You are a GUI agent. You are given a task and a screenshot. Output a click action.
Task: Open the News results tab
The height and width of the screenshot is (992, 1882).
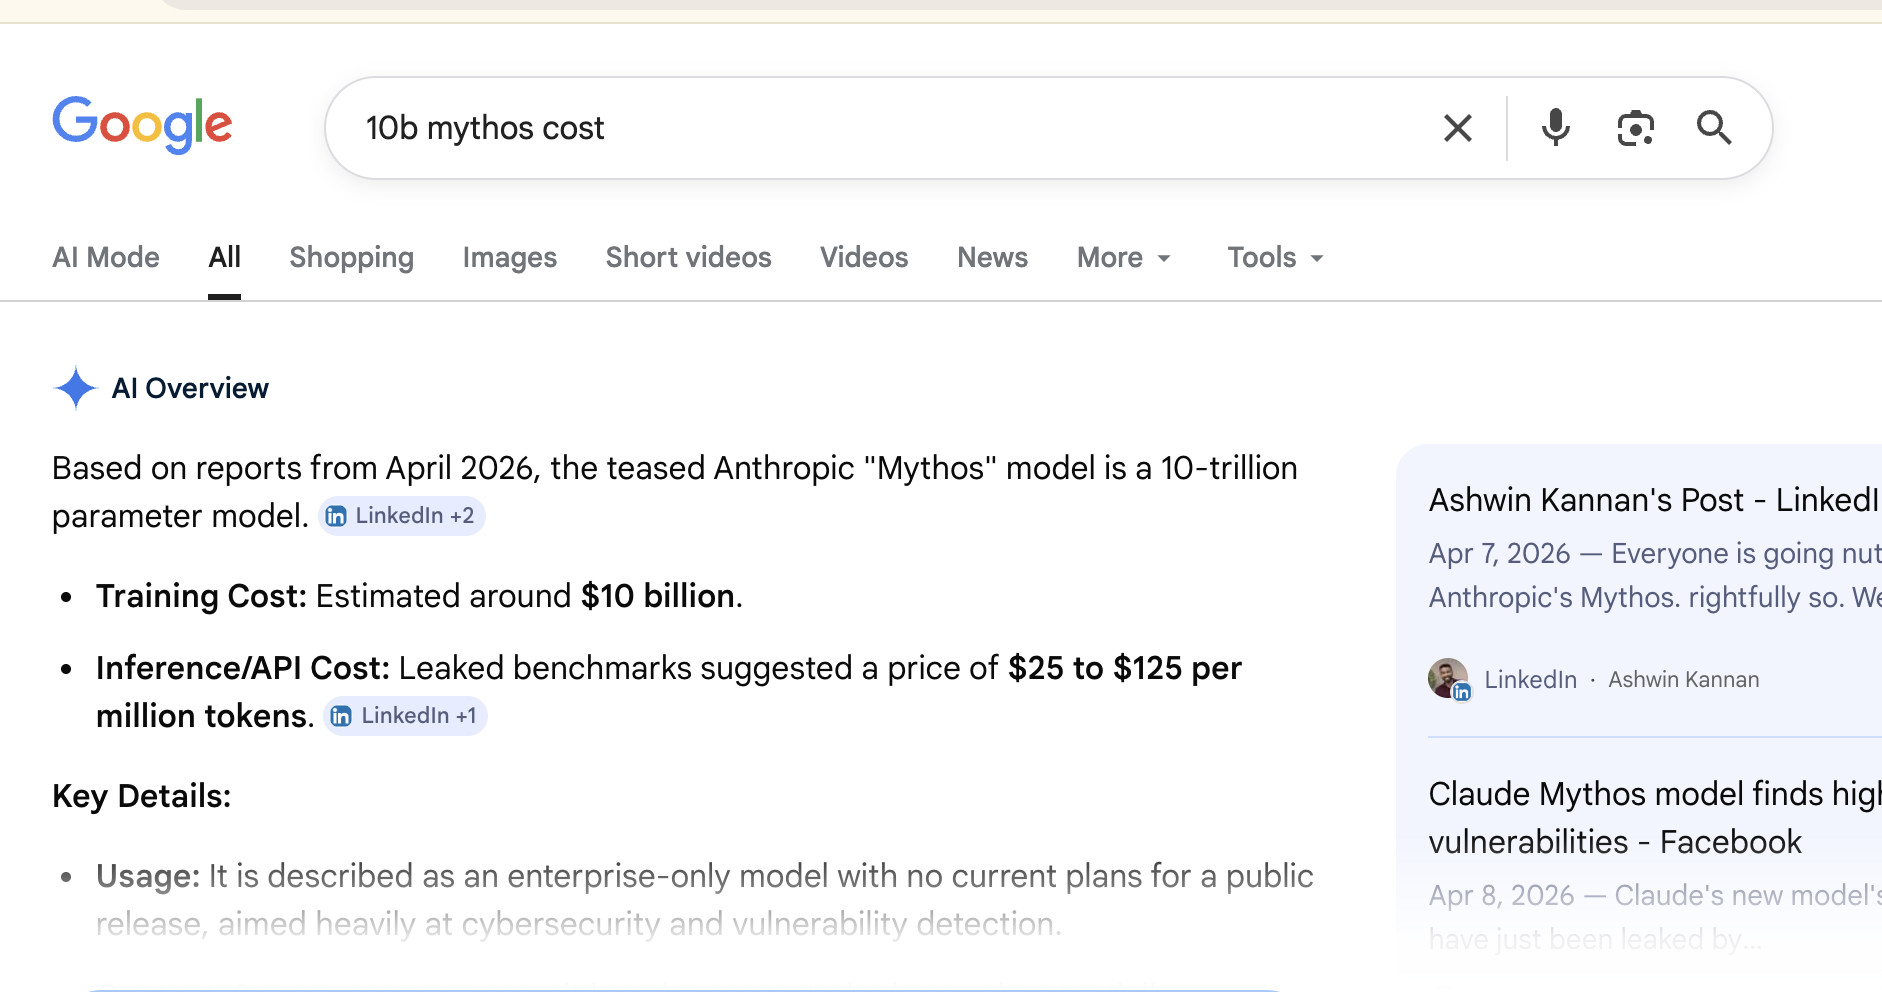pyautogui.click(x=991, y=258)
